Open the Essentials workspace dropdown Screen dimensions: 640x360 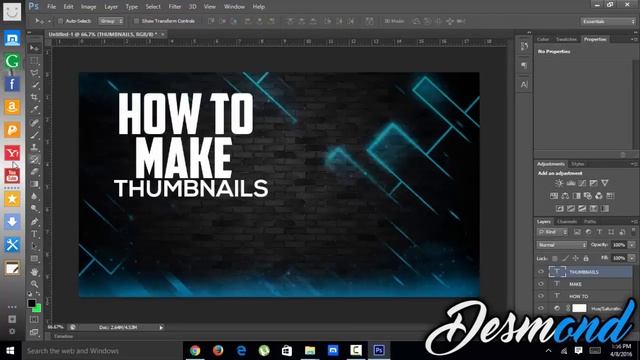point(608,21)
